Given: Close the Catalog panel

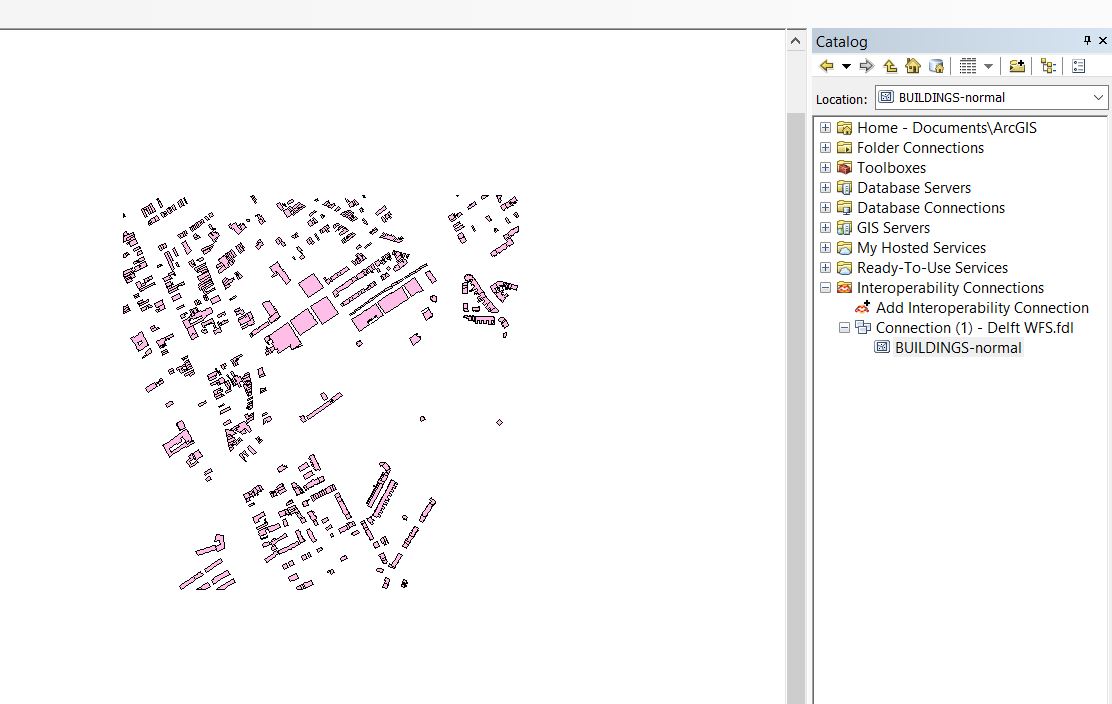Looking at the screenshot, I should 1104,41.
